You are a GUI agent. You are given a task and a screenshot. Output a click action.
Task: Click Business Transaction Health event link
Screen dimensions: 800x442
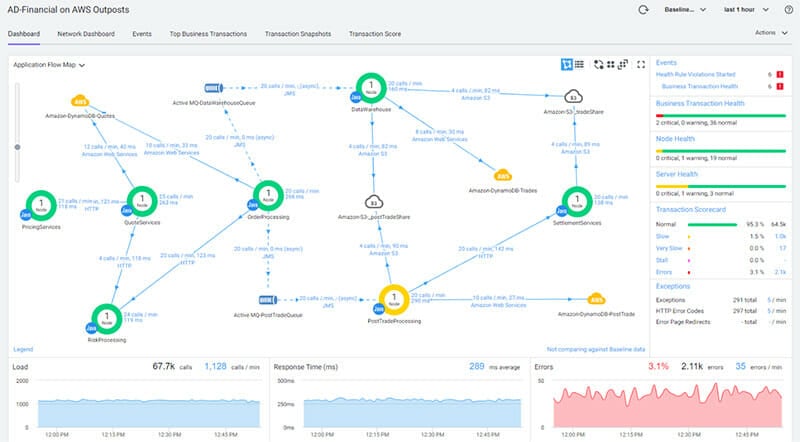(699, 86)
